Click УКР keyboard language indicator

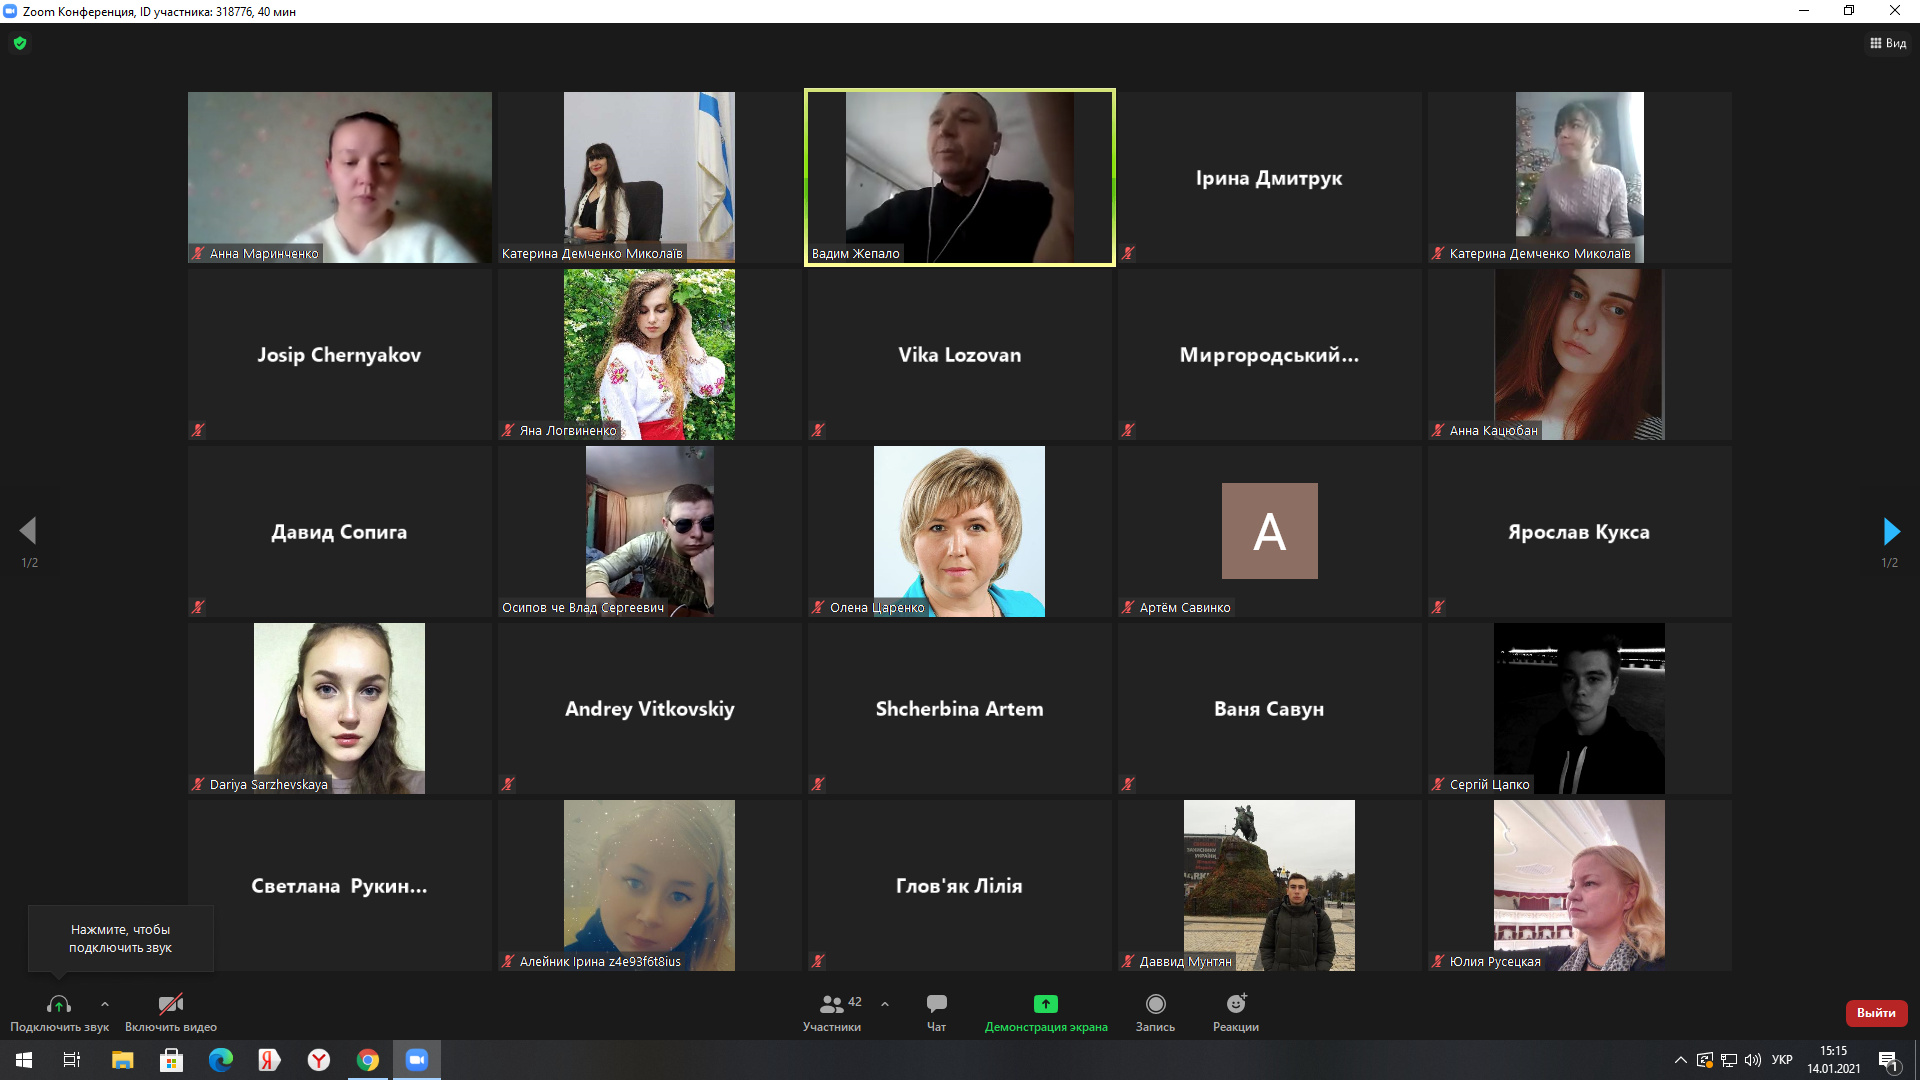(1782, 1060)
